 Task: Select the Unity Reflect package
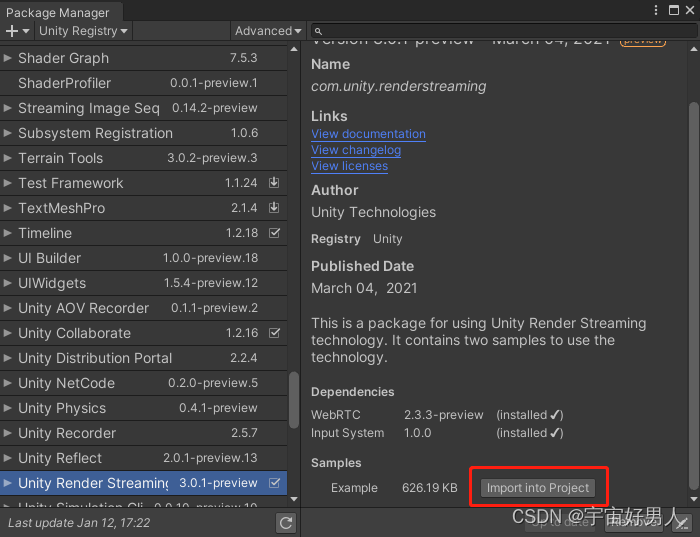point(143,458)
